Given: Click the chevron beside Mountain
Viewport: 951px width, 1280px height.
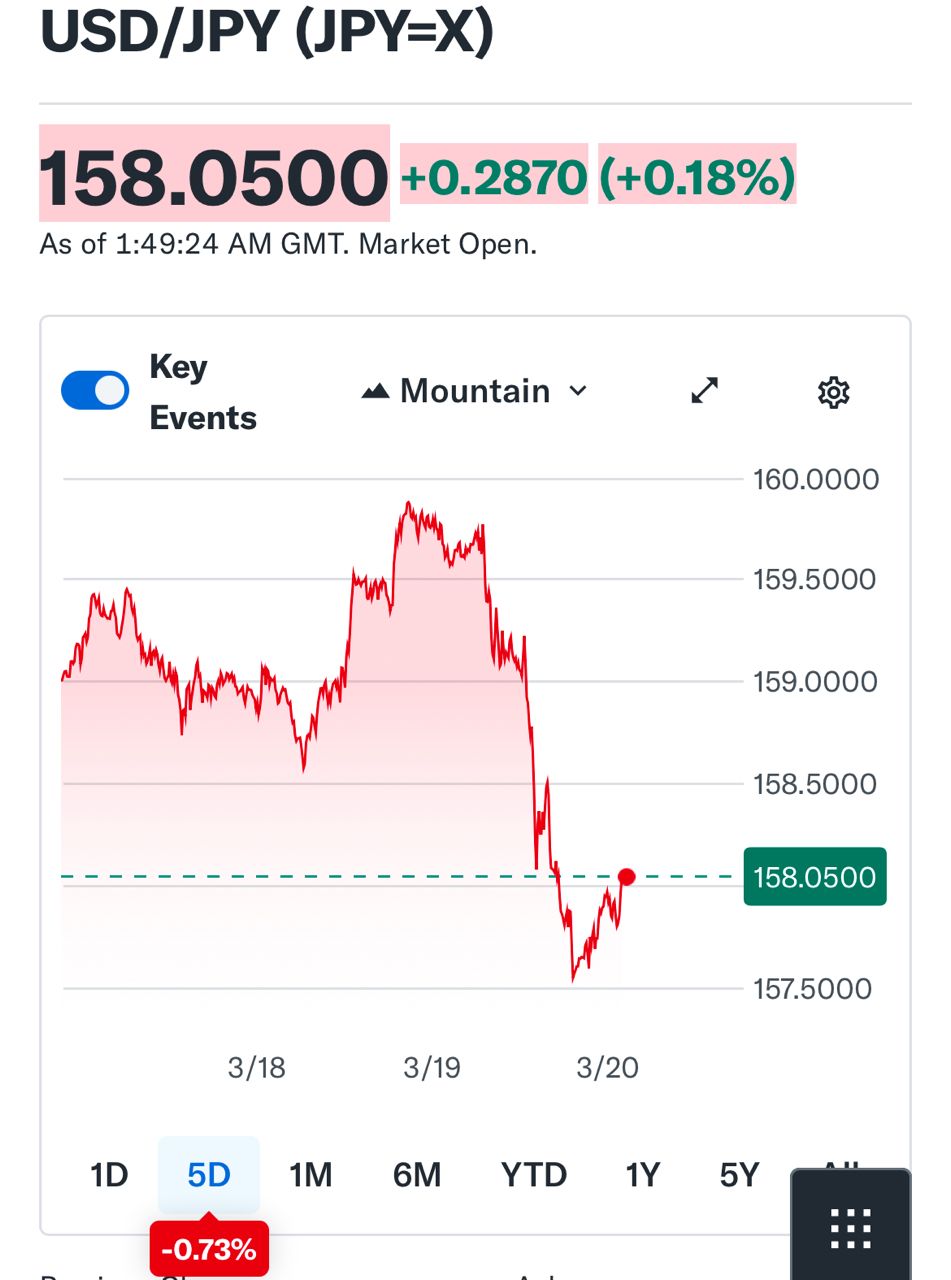Looking at the screenshot, I should point(578,391).
